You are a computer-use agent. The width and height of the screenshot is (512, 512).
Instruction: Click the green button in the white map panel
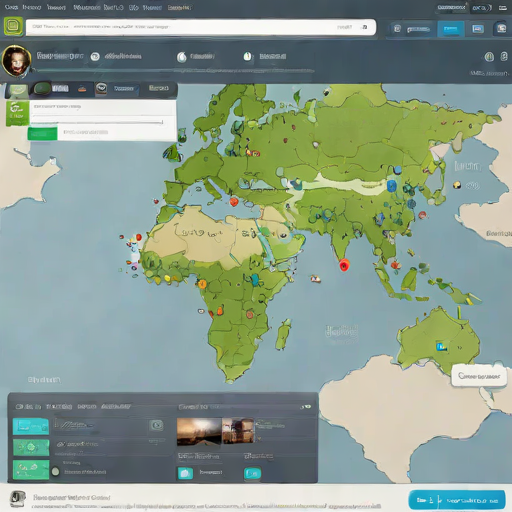42,134
